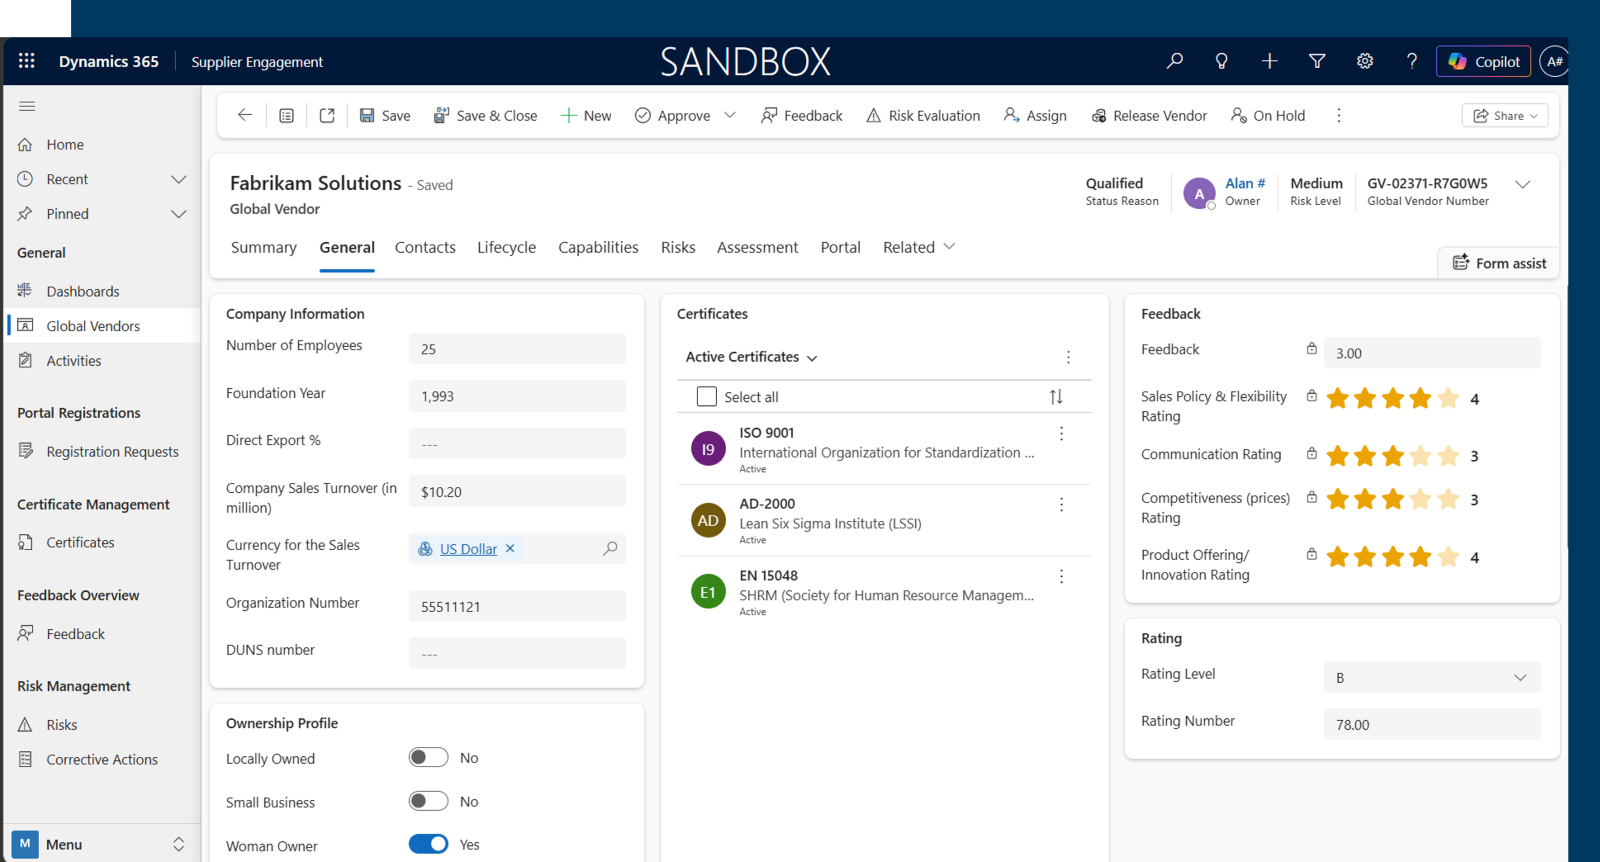Click the Number of Employees field

point(517,349)
